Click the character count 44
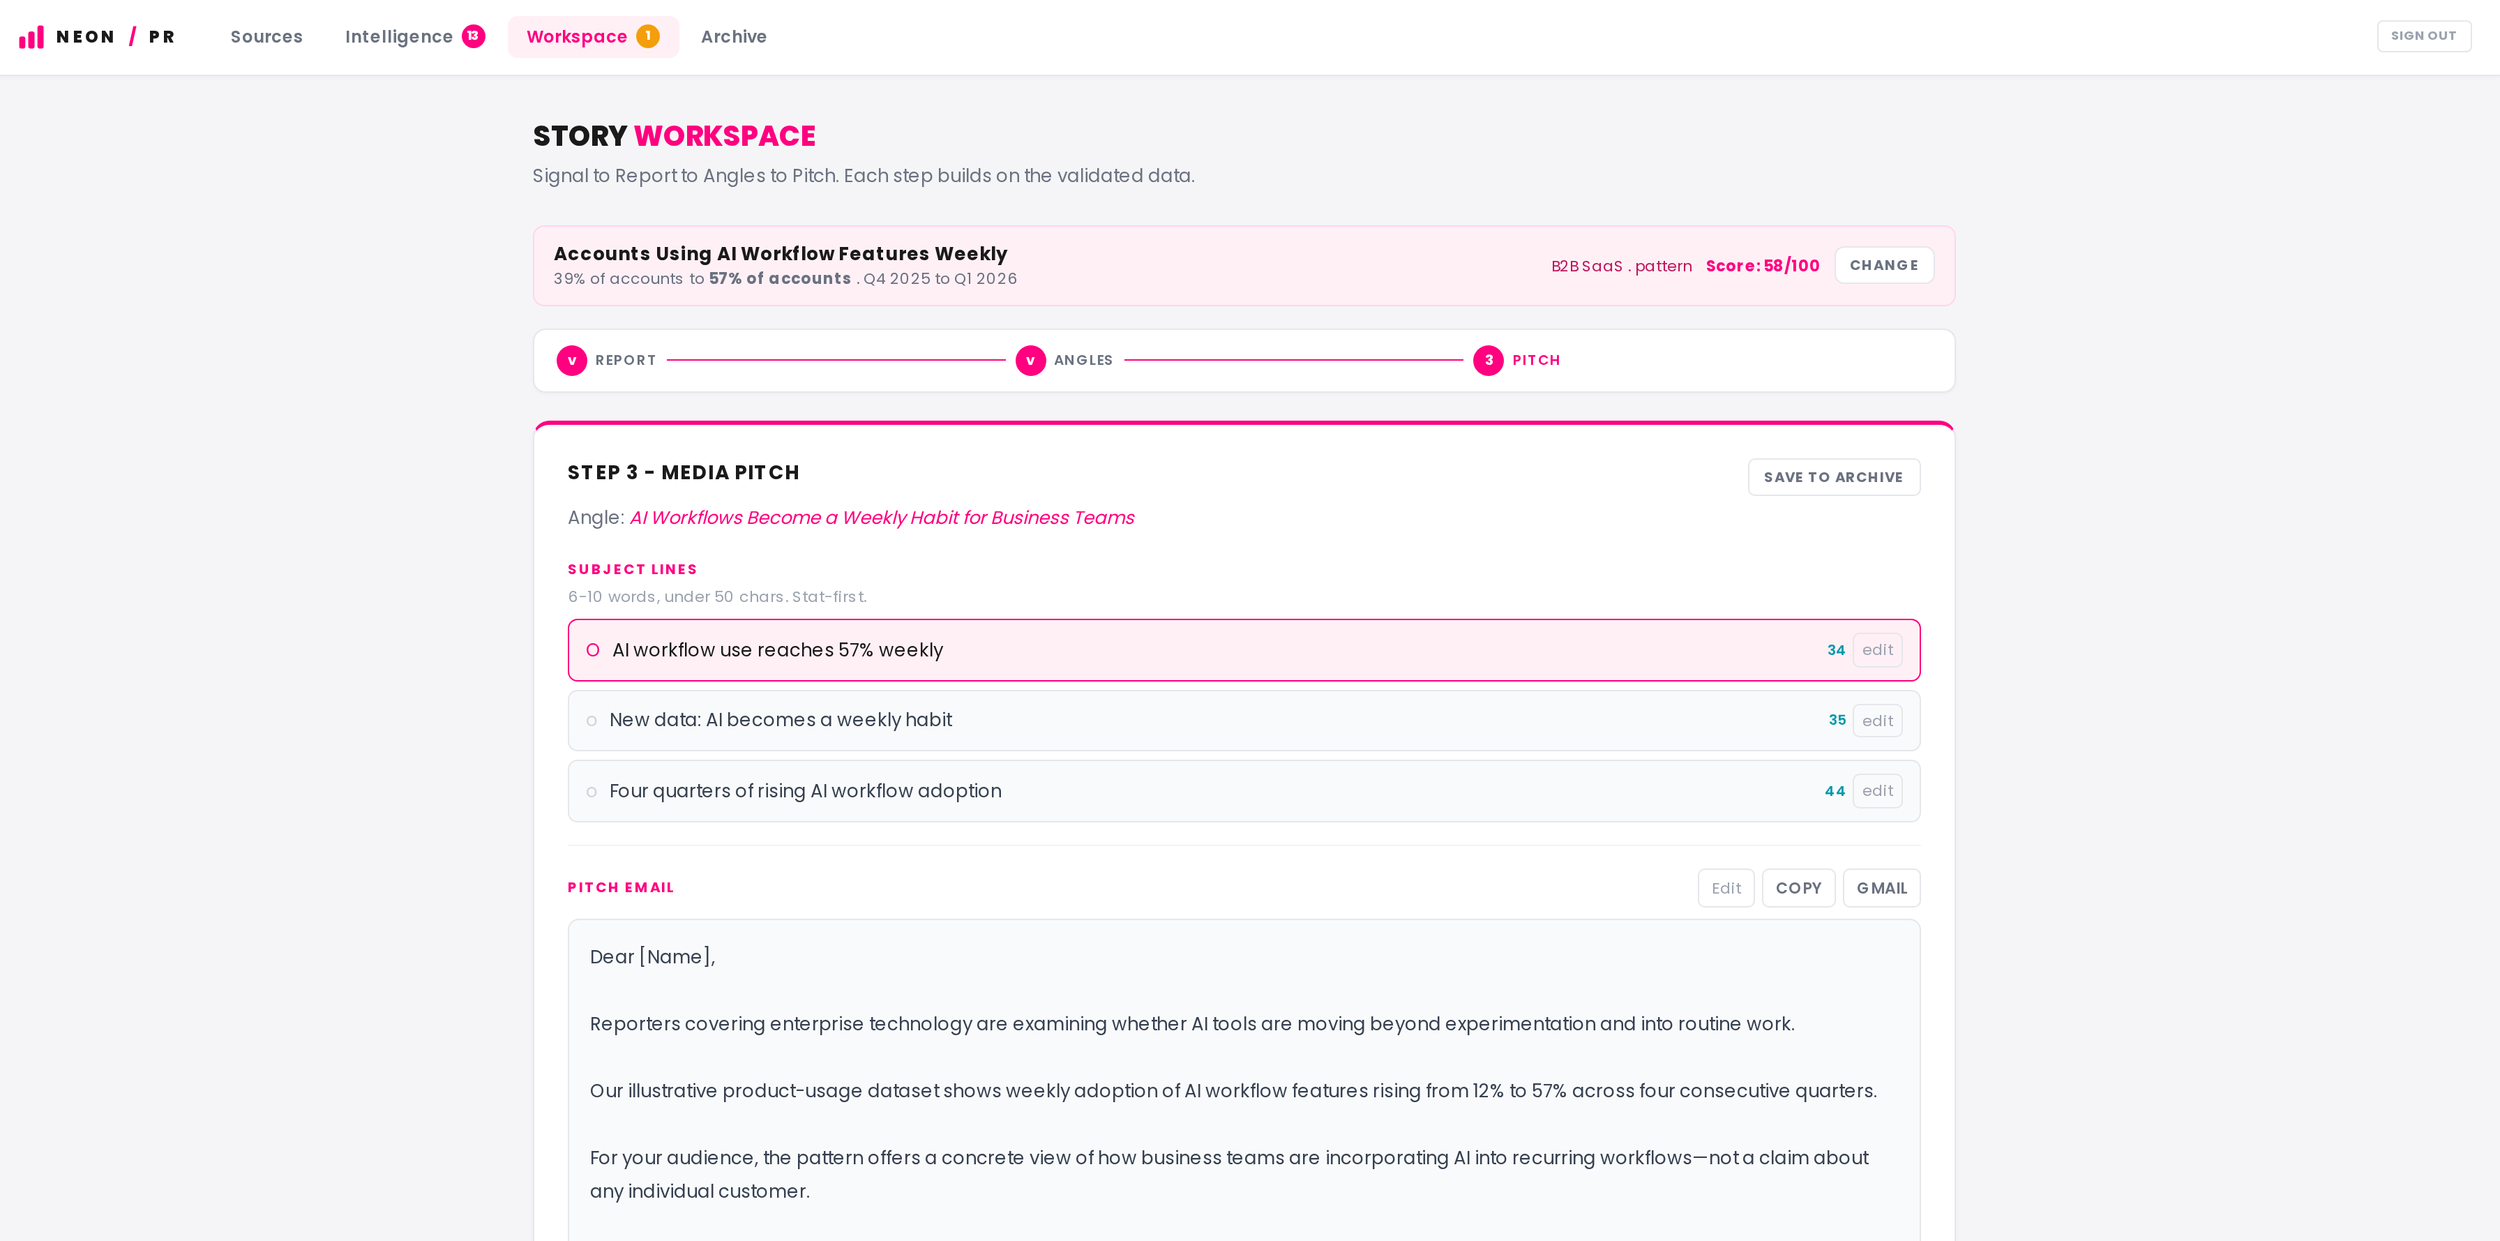The height and width of the screenshot is (1241, 2500). pos(1834,791)
